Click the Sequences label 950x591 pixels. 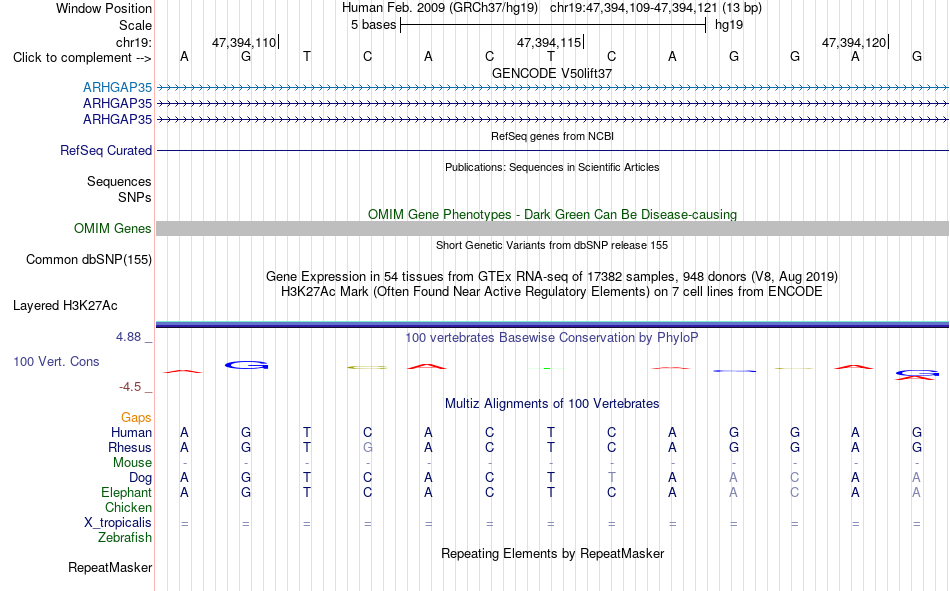(119, 181)
